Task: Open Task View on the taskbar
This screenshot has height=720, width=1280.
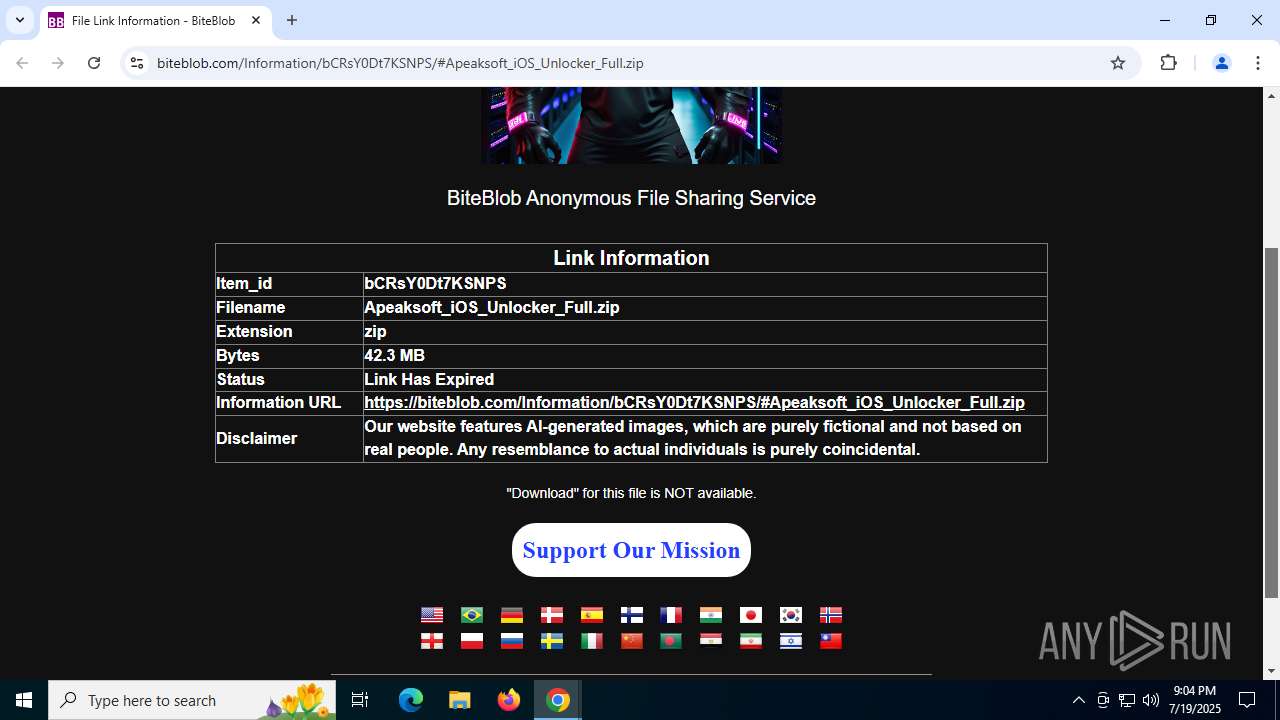Action: pos(361,700)
